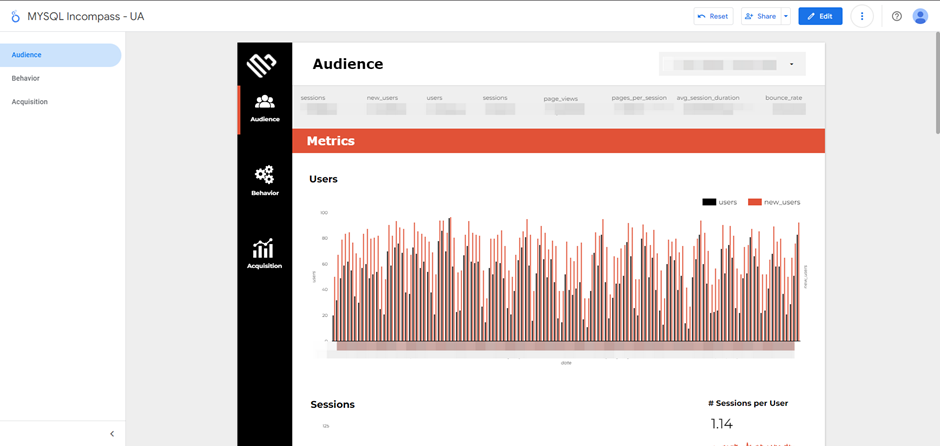Click the Audience people icon in the black sidebar
Screen dimensions: 940x446
pyautogui.click(x=265, y=102)
